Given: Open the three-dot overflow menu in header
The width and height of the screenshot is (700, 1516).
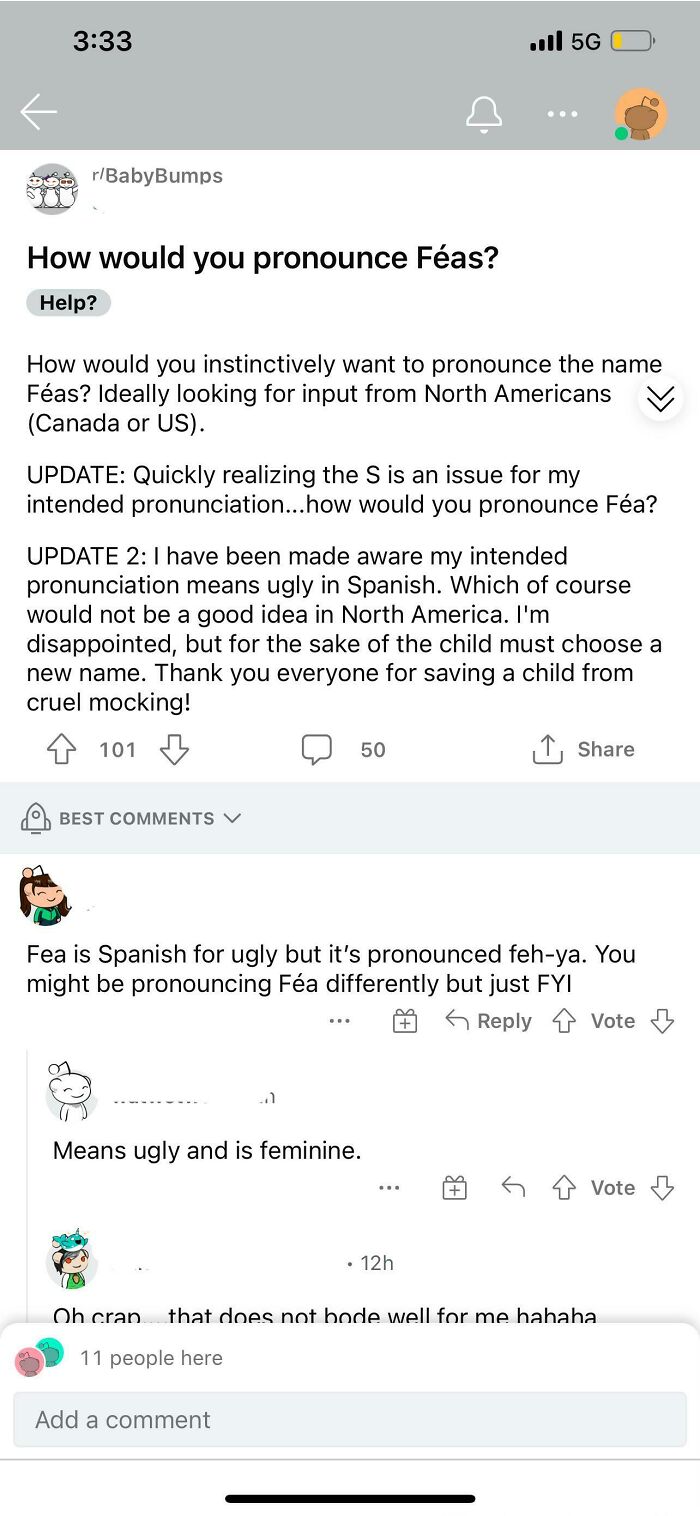Looking at the screenshot, I should (x=562, y=114).
